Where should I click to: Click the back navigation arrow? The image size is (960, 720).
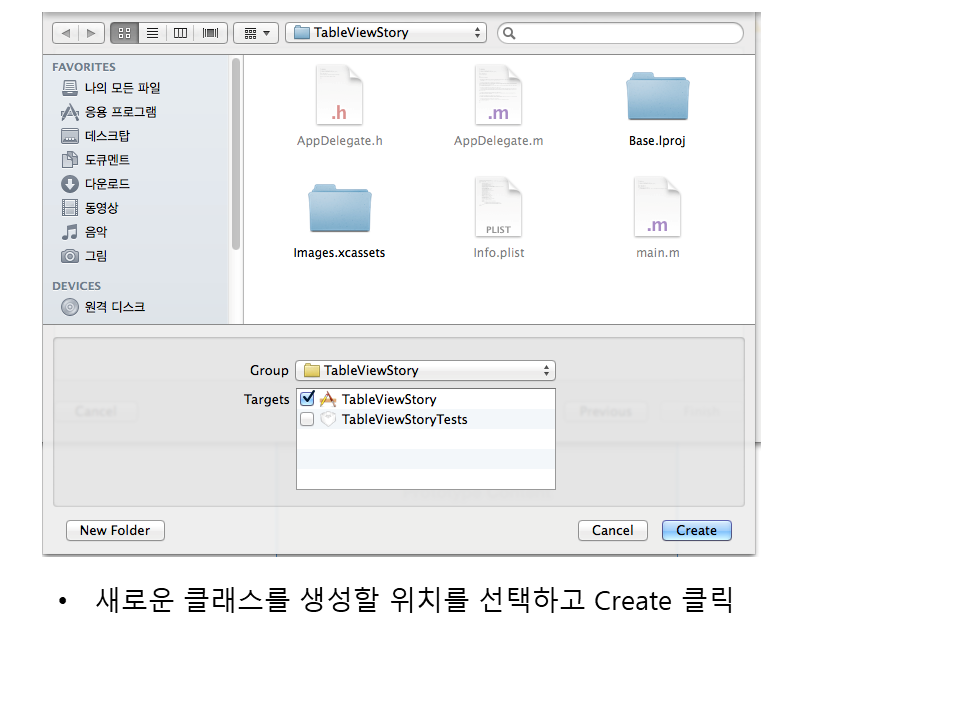coord(66,33)
